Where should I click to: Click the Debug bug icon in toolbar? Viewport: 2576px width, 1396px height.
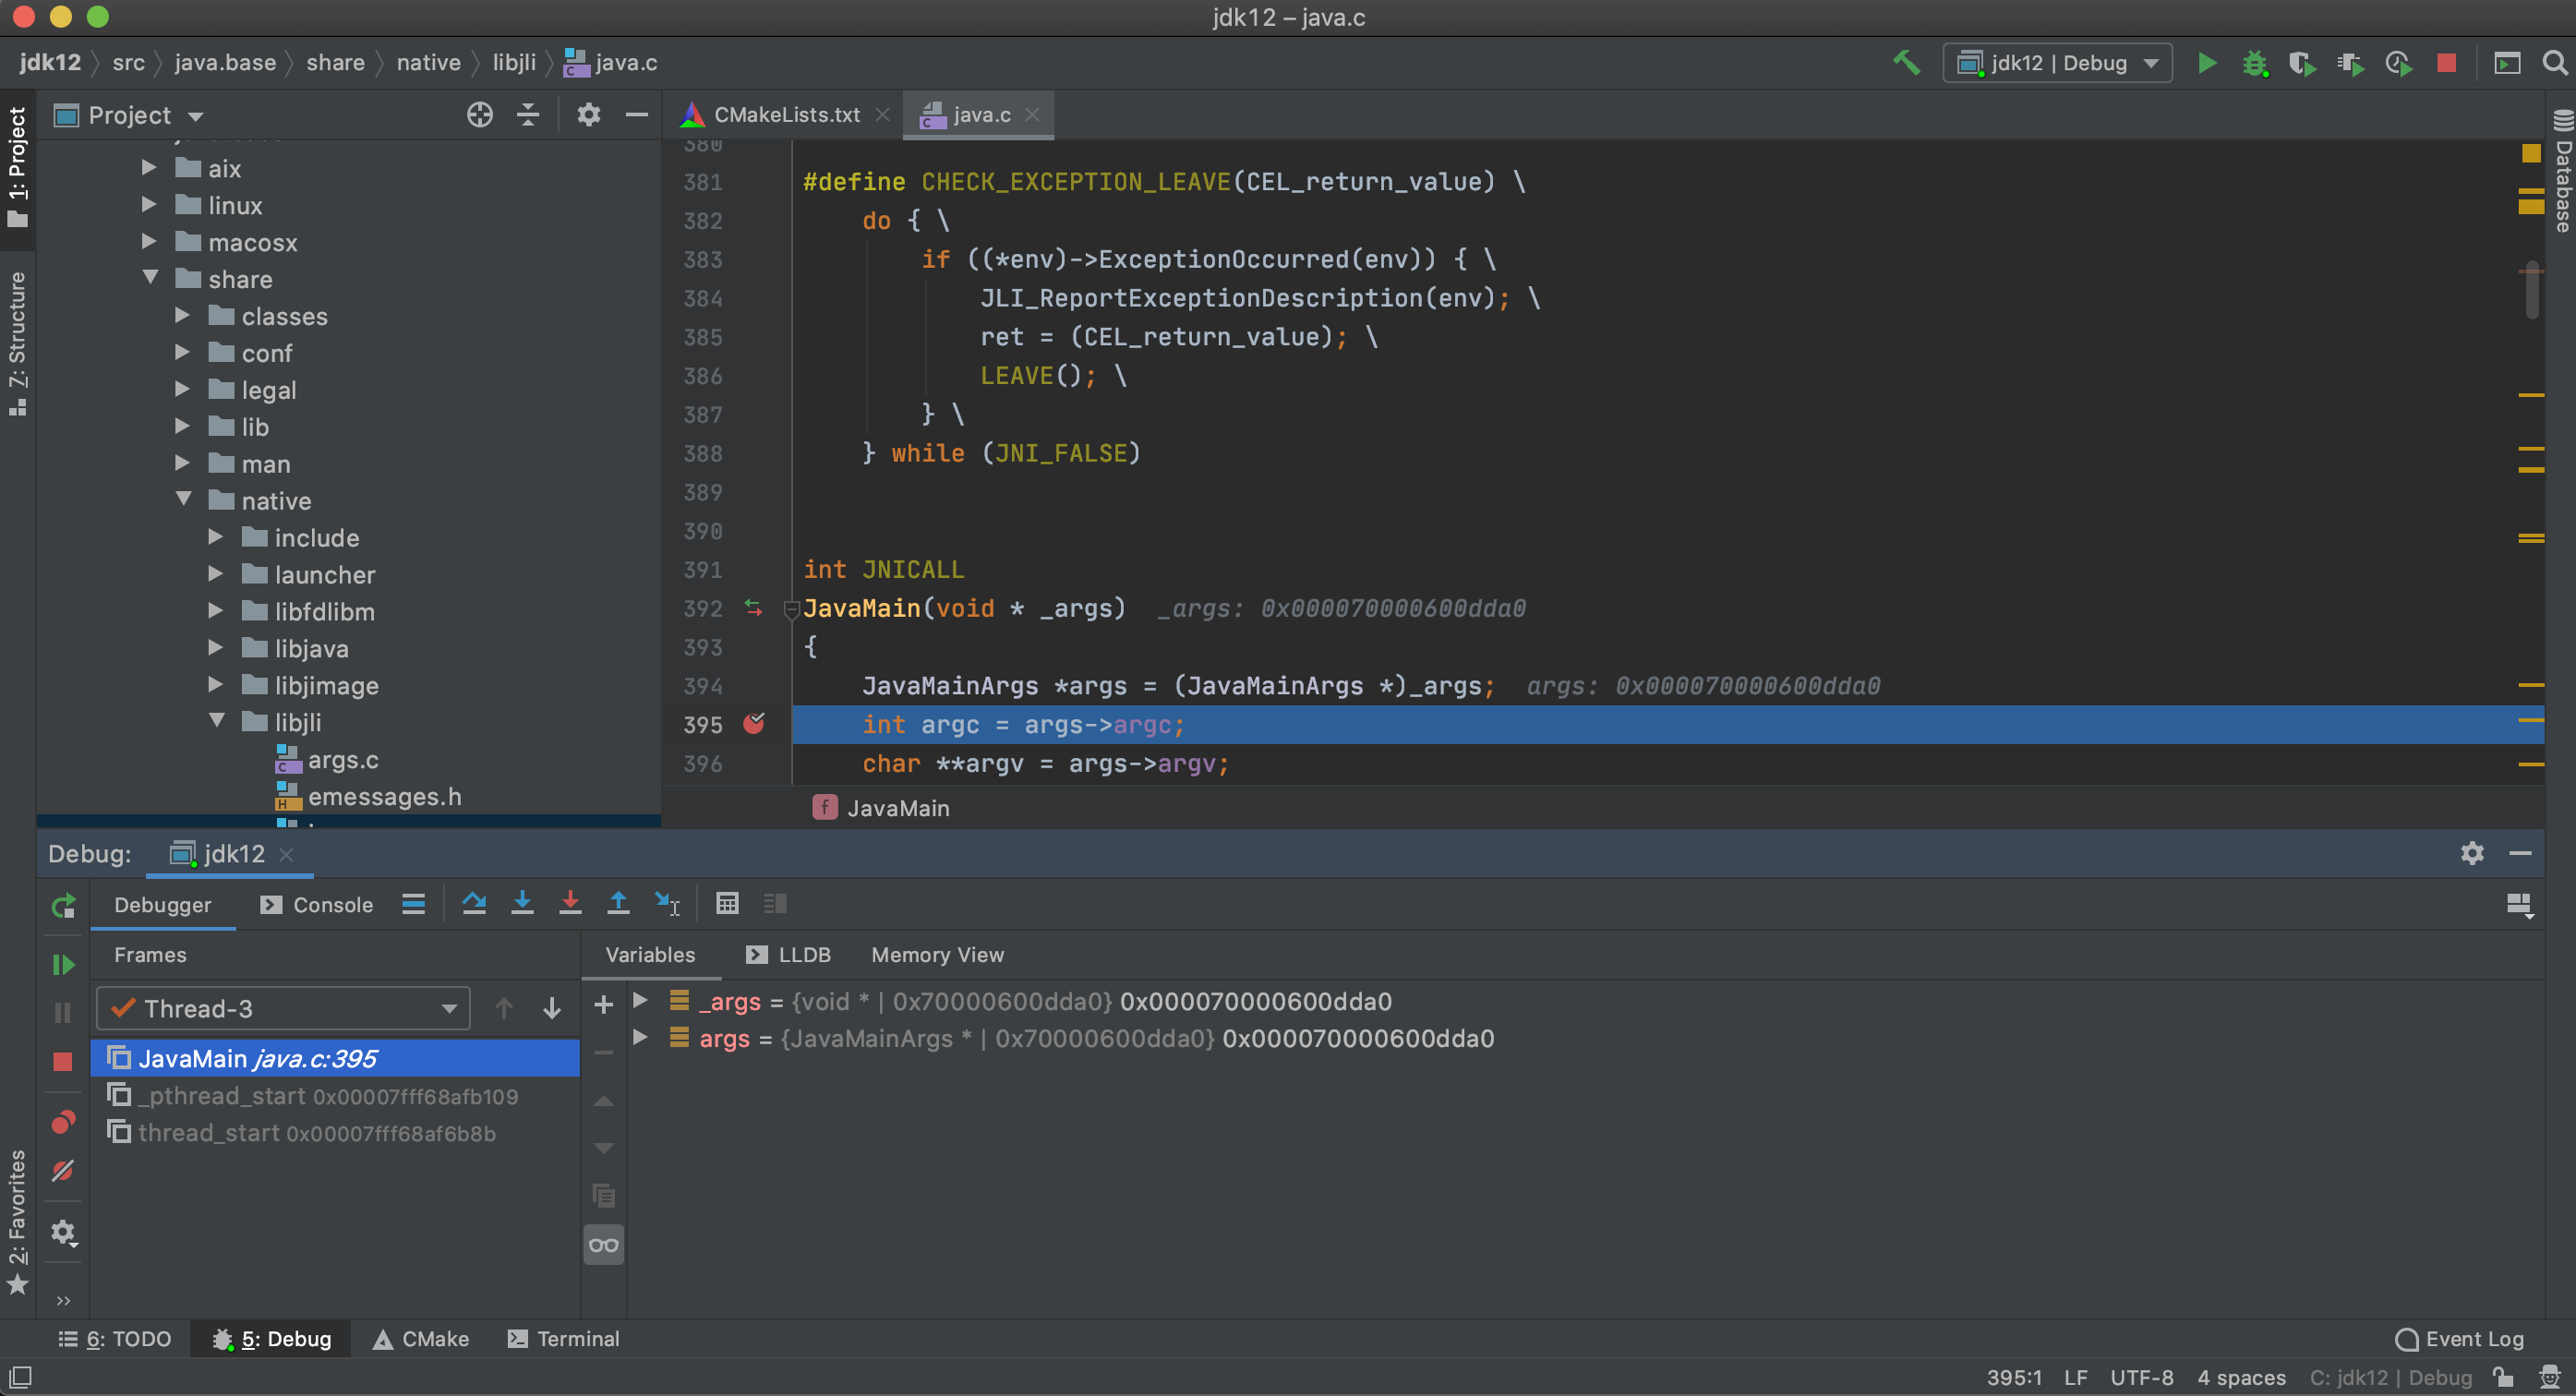pyautogui.click(x=2254, y=63)
